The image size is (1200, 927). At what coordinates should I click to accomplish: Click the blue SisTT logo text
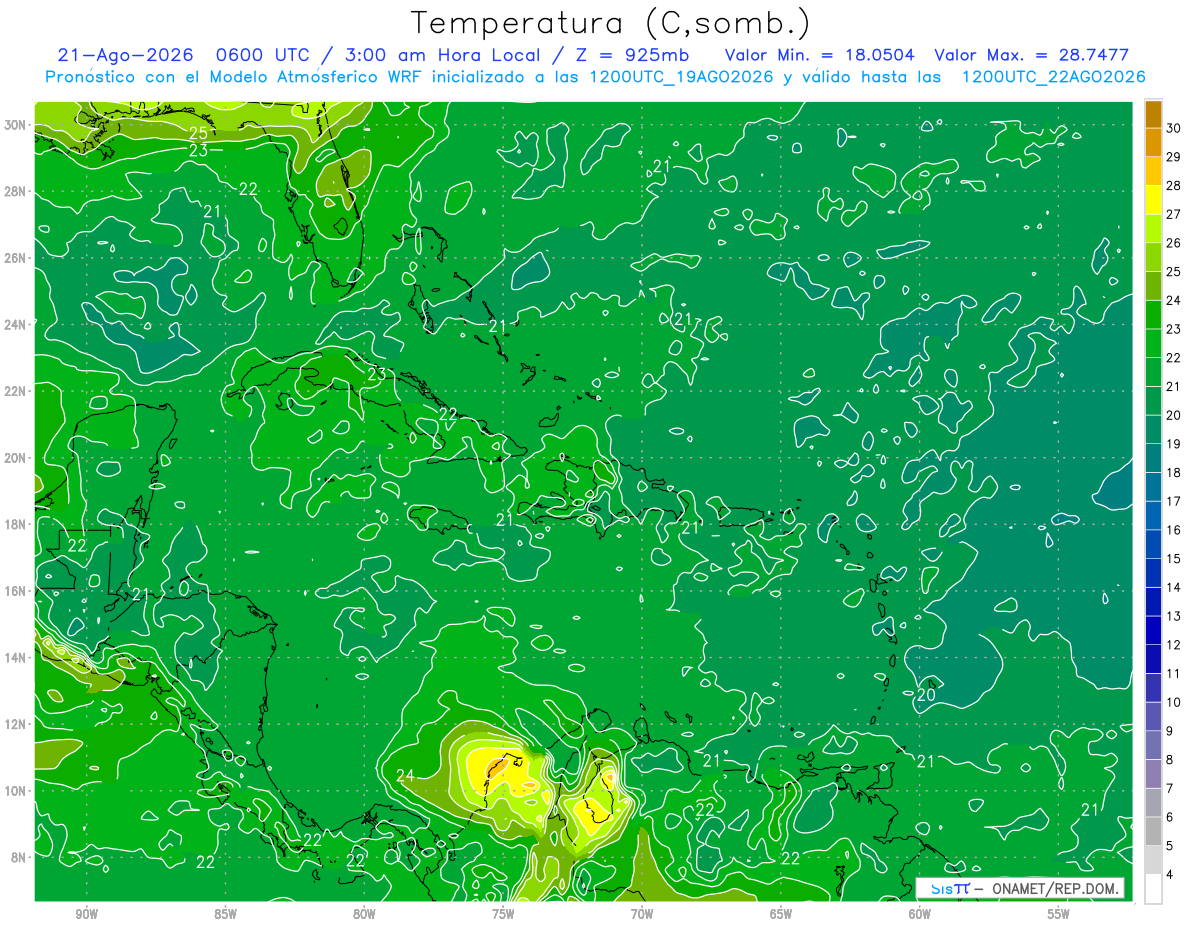pos(949,888)
